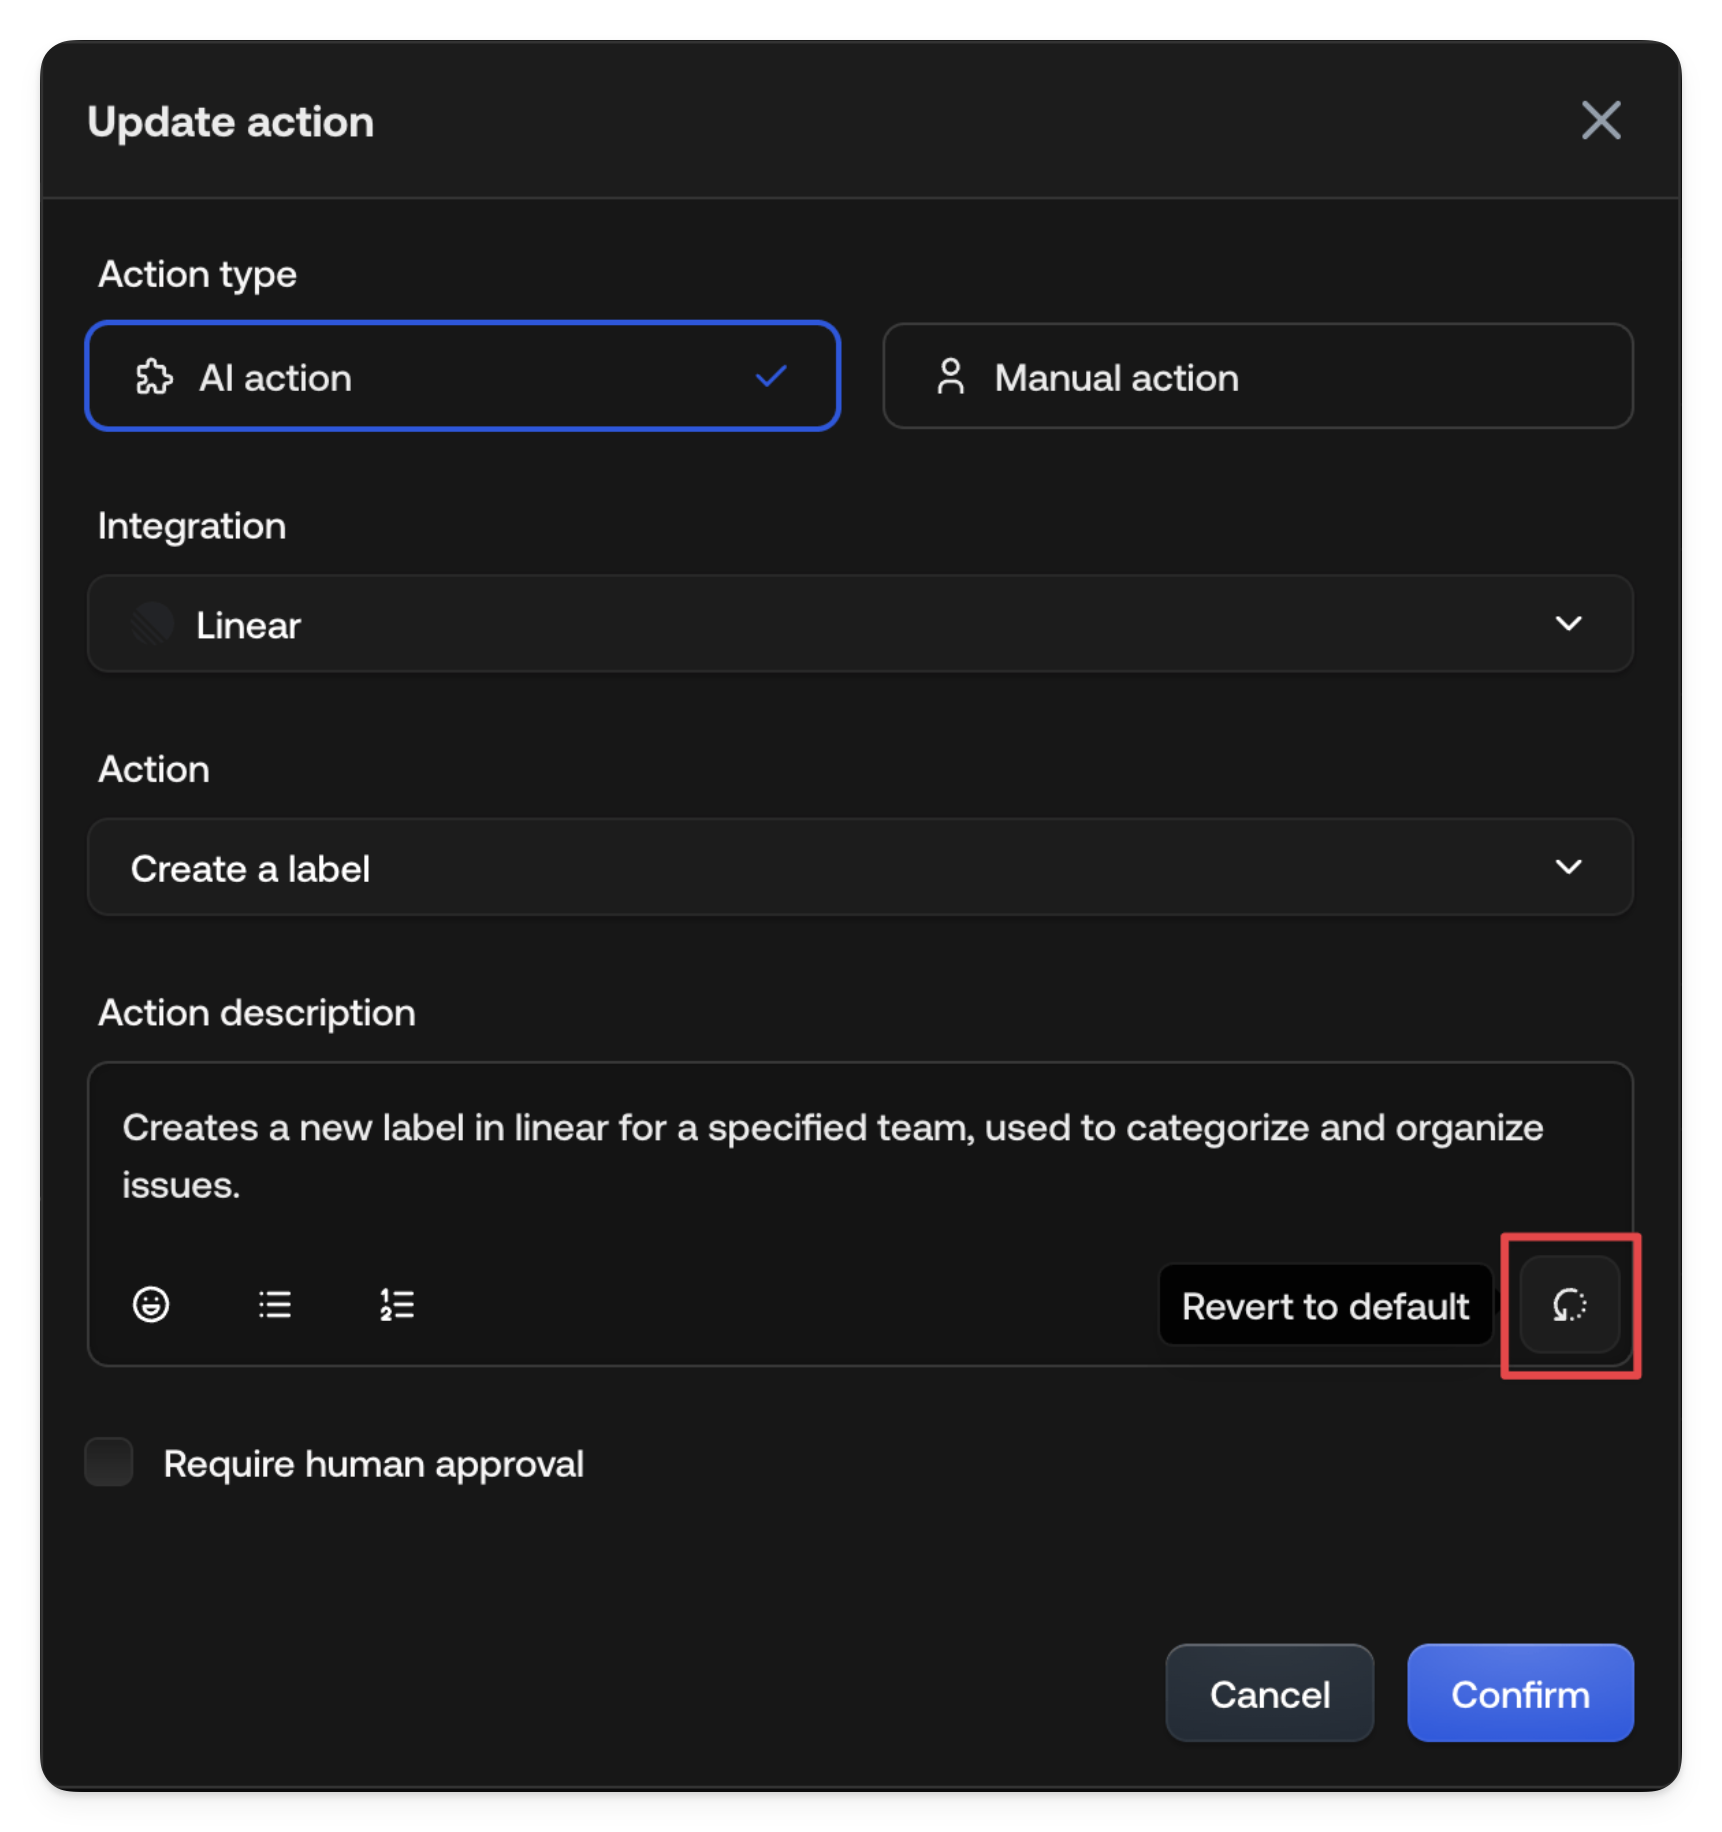Click the Integration dropdown chevron
Image resolution: width=1722 pixels, height=1832 pixels.
tap(1570, 624)
